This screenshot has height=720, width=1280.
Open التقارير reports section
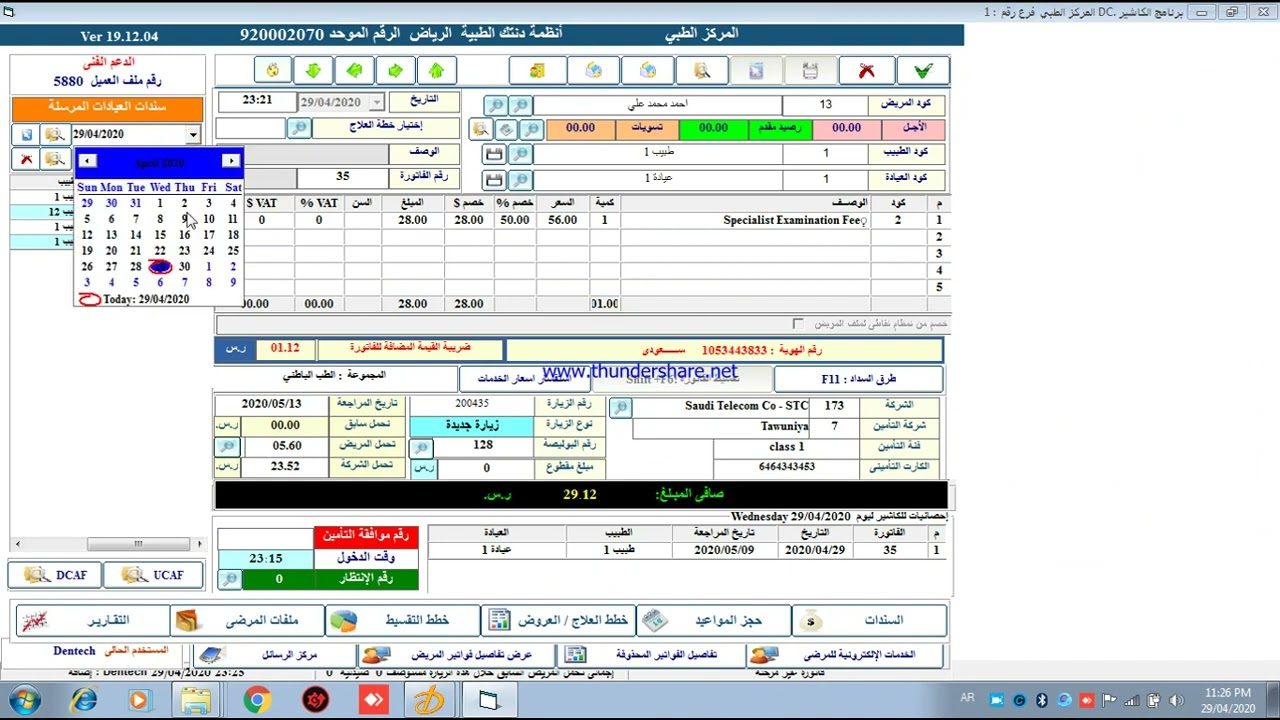[x=92, y=620]
